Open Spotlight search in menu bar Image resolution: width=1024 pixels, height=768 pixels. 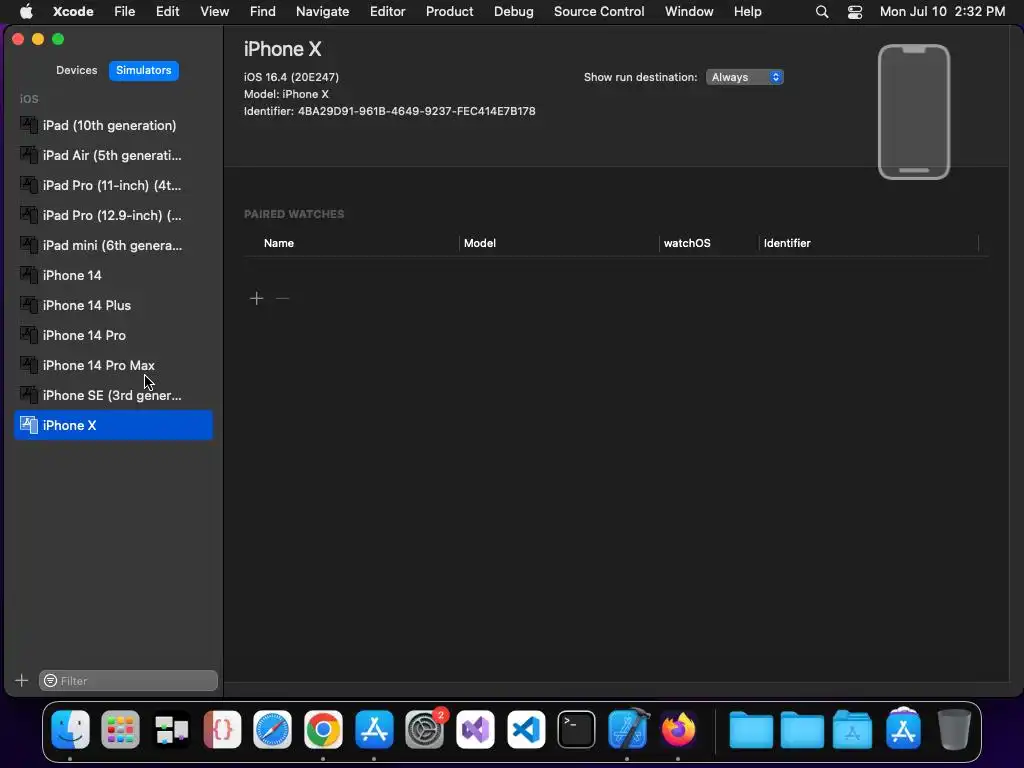[x=822, y=12]
